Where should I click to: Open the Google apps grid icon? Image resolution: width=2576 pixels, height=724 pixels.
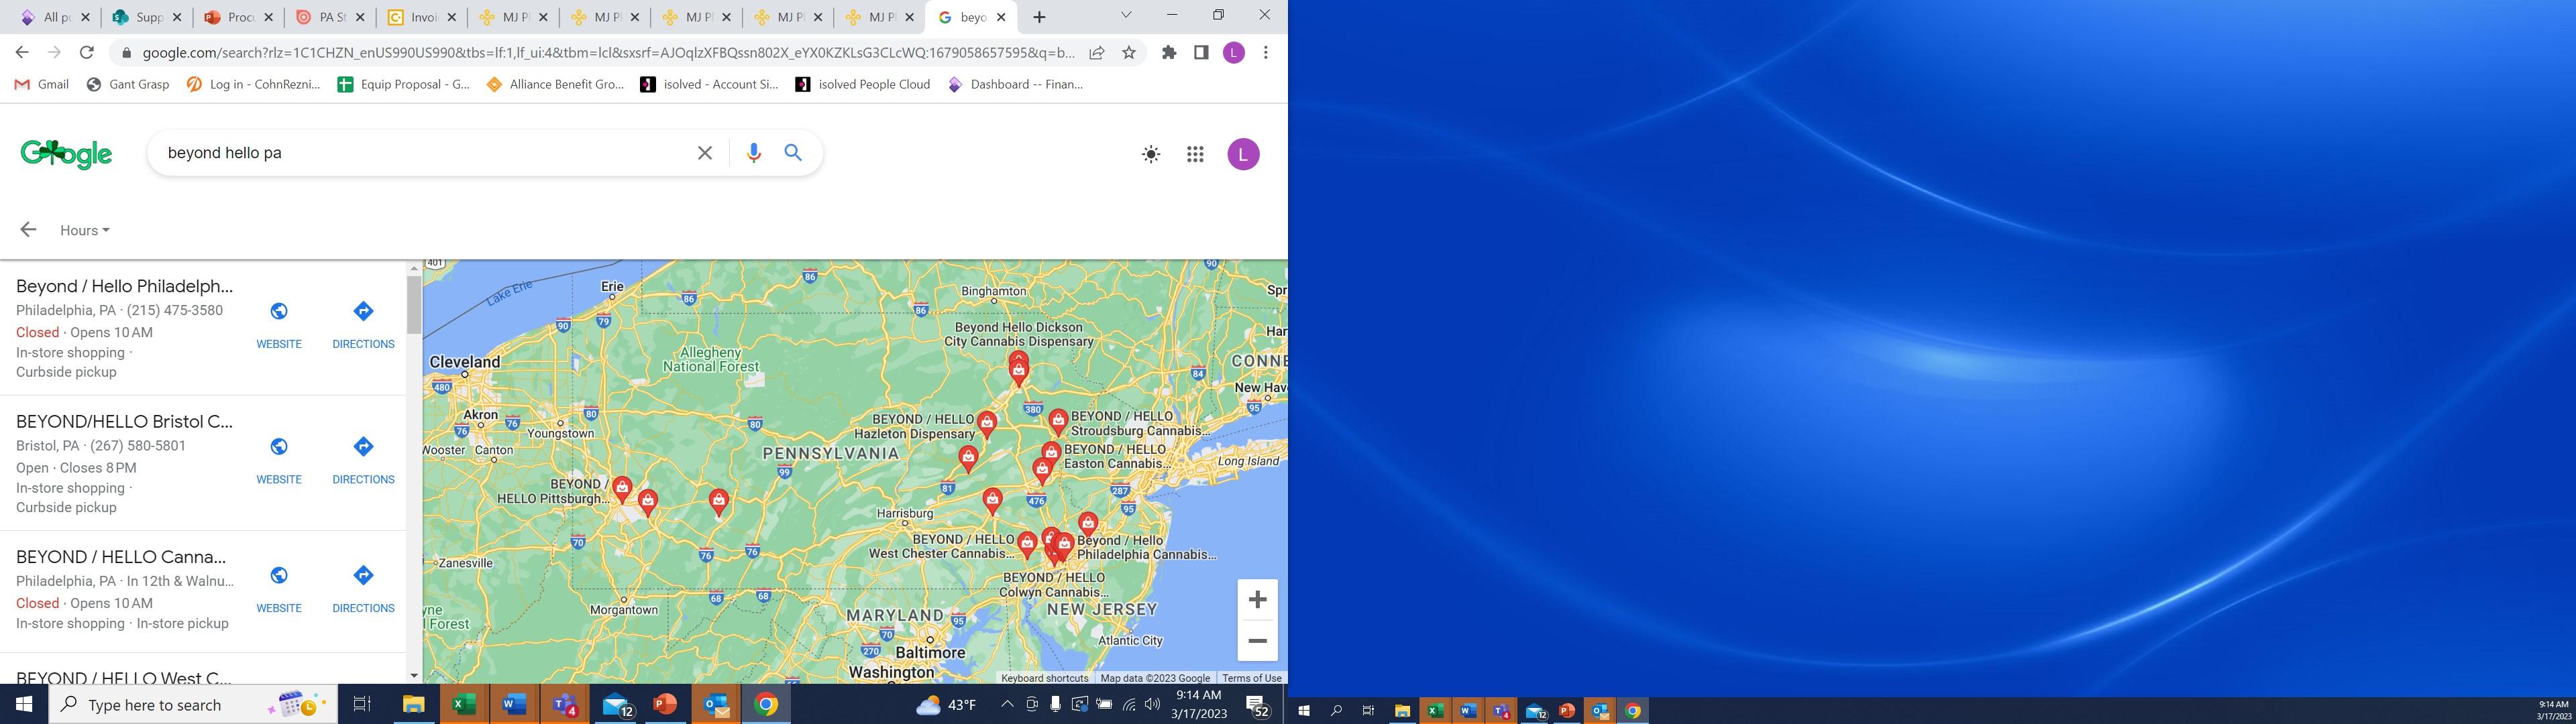coord(1195,154)
